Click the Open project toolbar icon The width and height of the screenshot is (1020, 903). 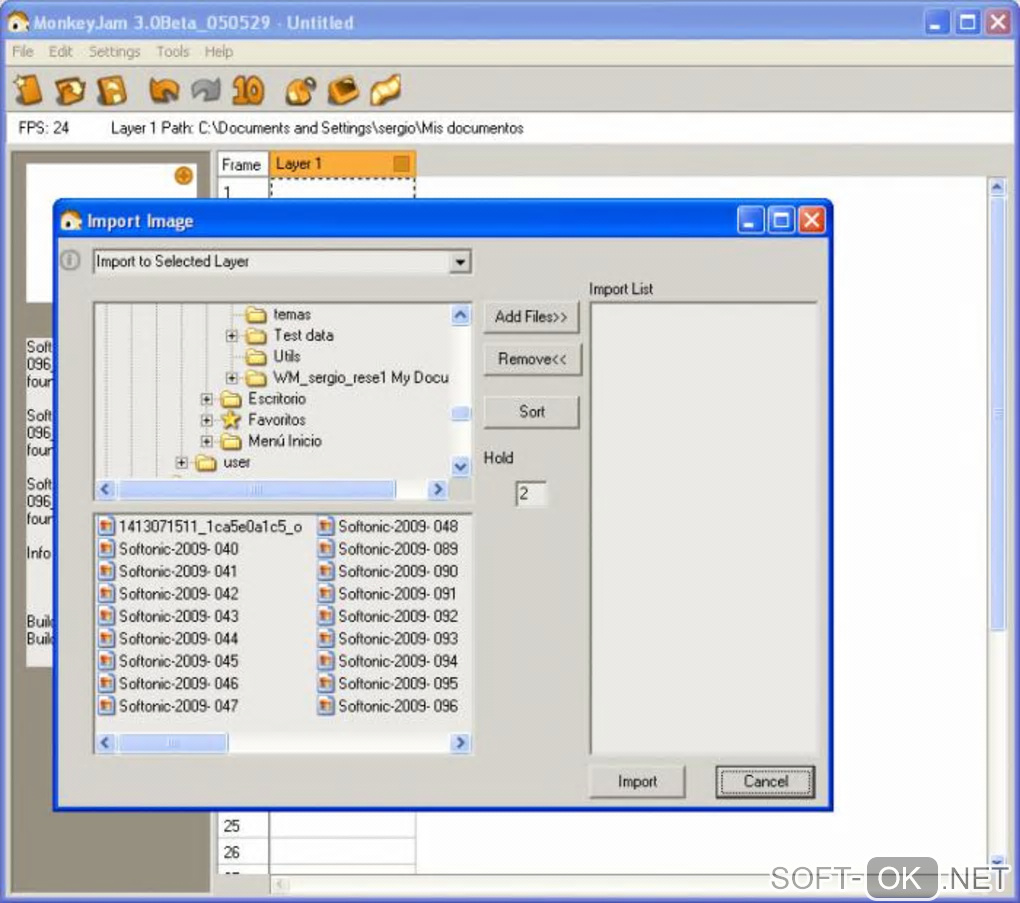click(70, 90)
